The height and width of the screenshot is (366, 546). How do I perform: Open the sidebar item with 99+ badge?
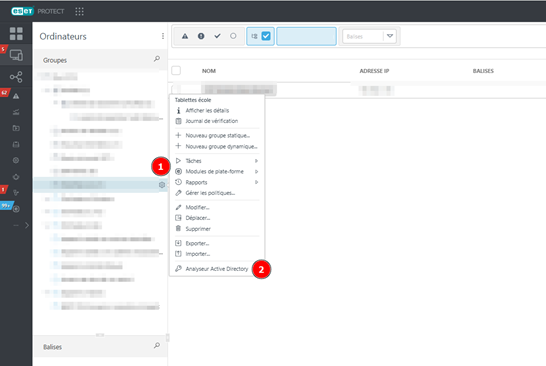tap(16, 209)
